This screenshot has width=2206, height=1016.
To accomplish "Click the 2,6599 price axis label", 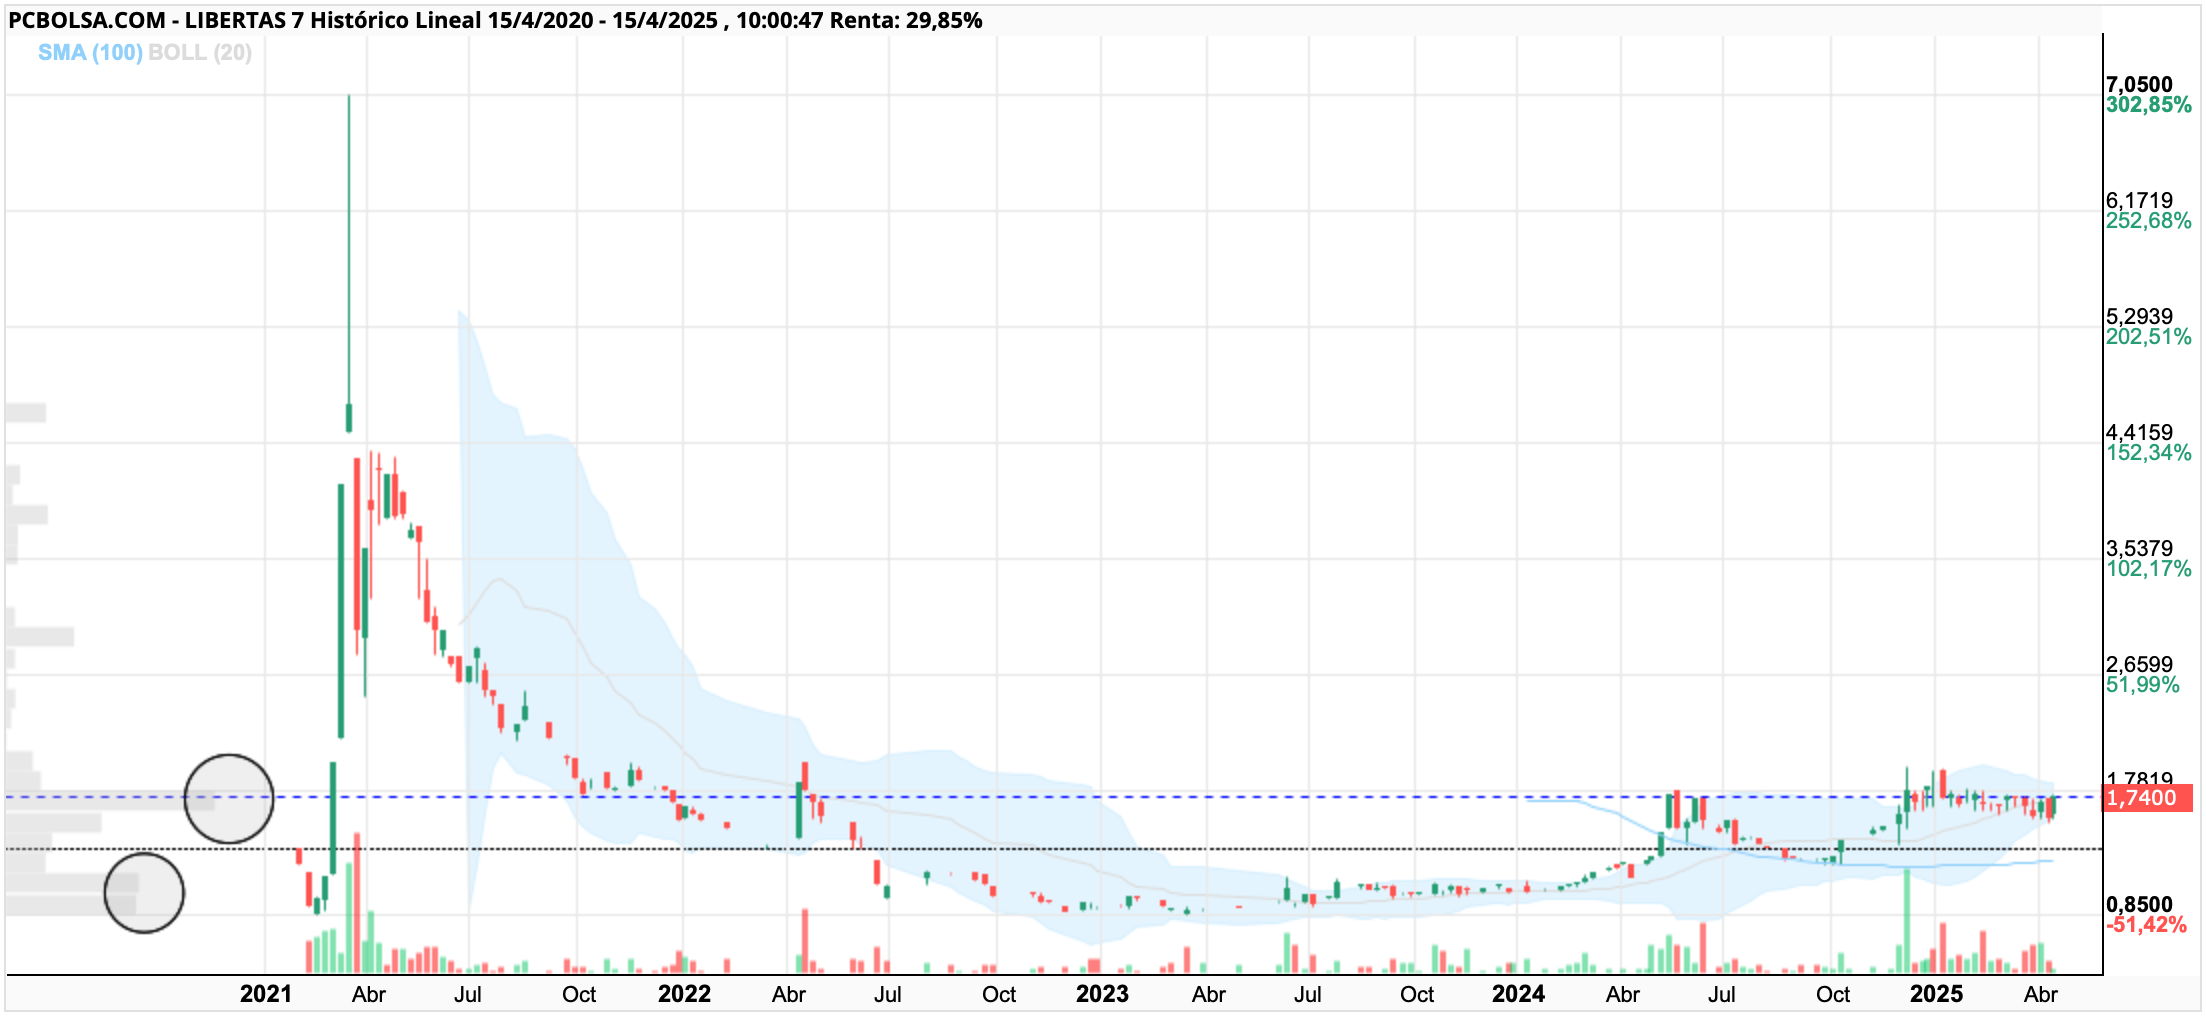I will (x=2139, y=664).
